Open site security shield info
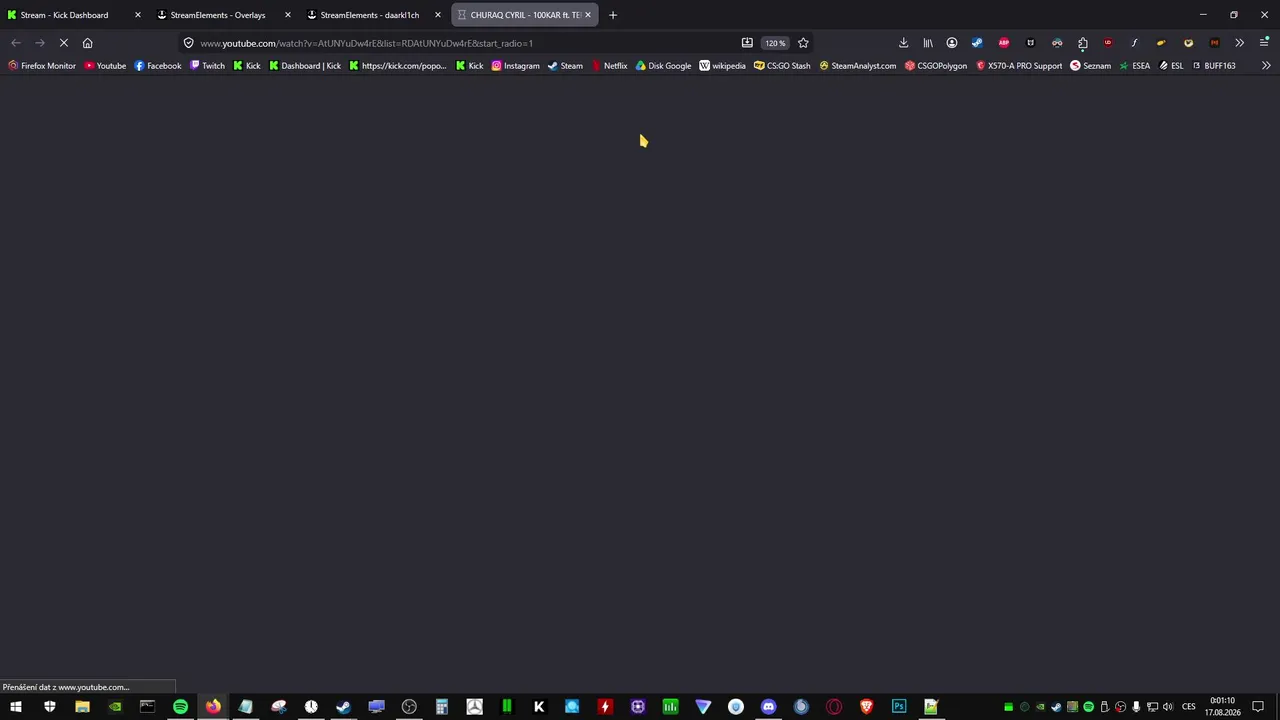The height and width of the screenshot is (720, 1280). 188,43
